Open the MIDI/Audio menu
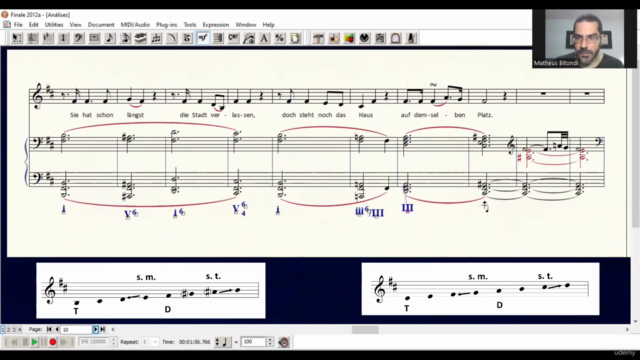 pos(135,25)
